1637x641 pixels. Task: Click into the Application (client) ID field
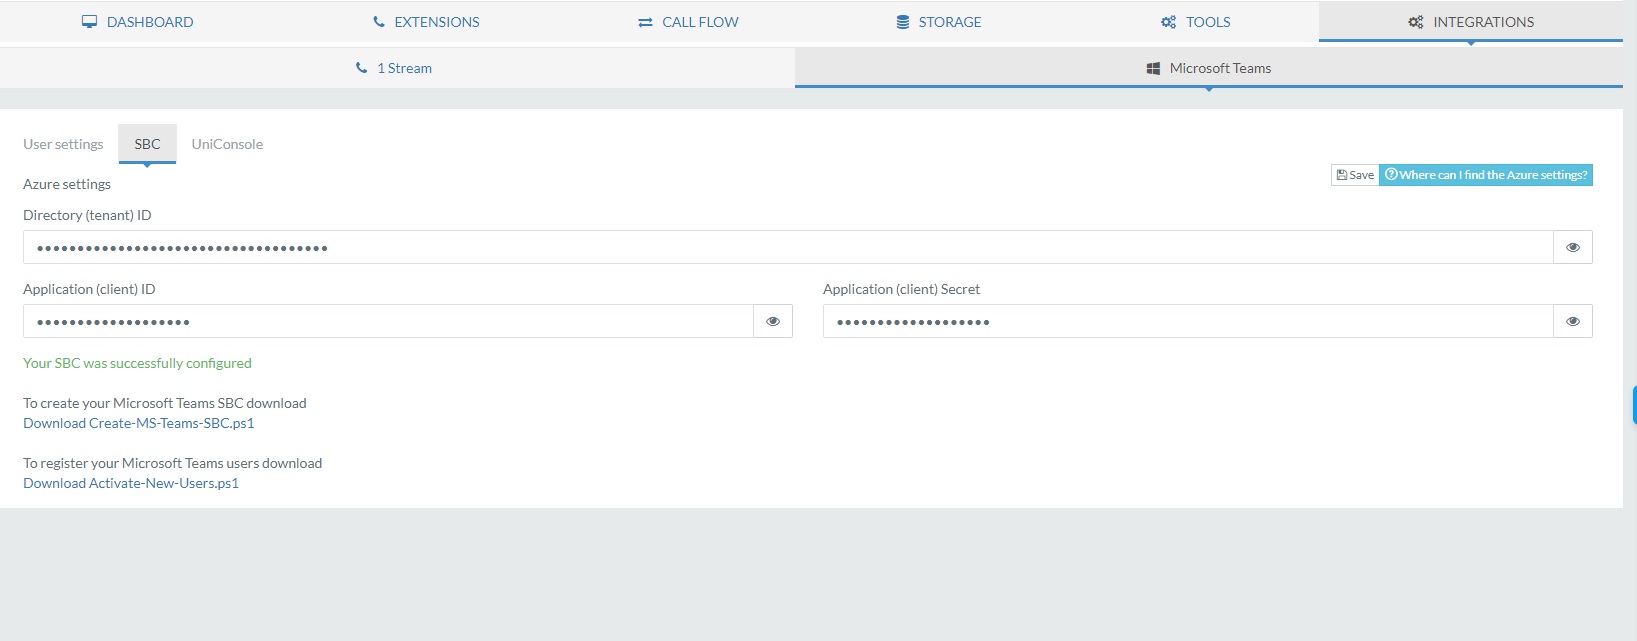388,321
